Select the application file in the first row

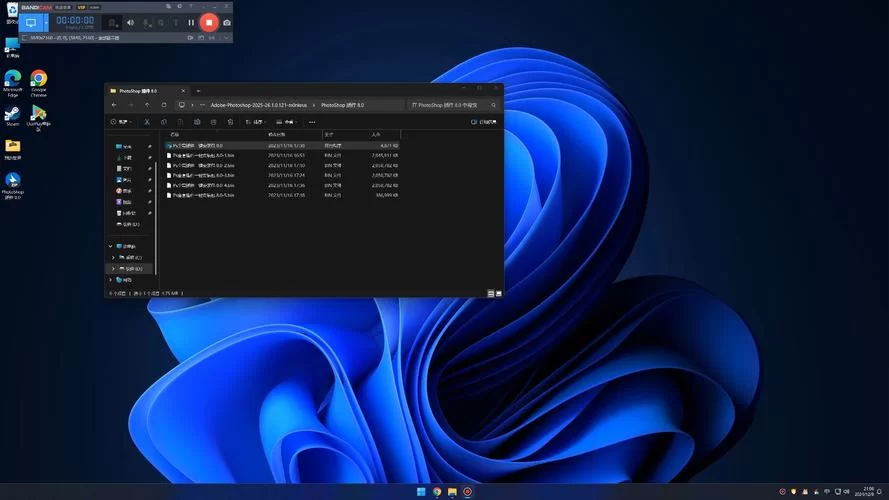[282, 146]
